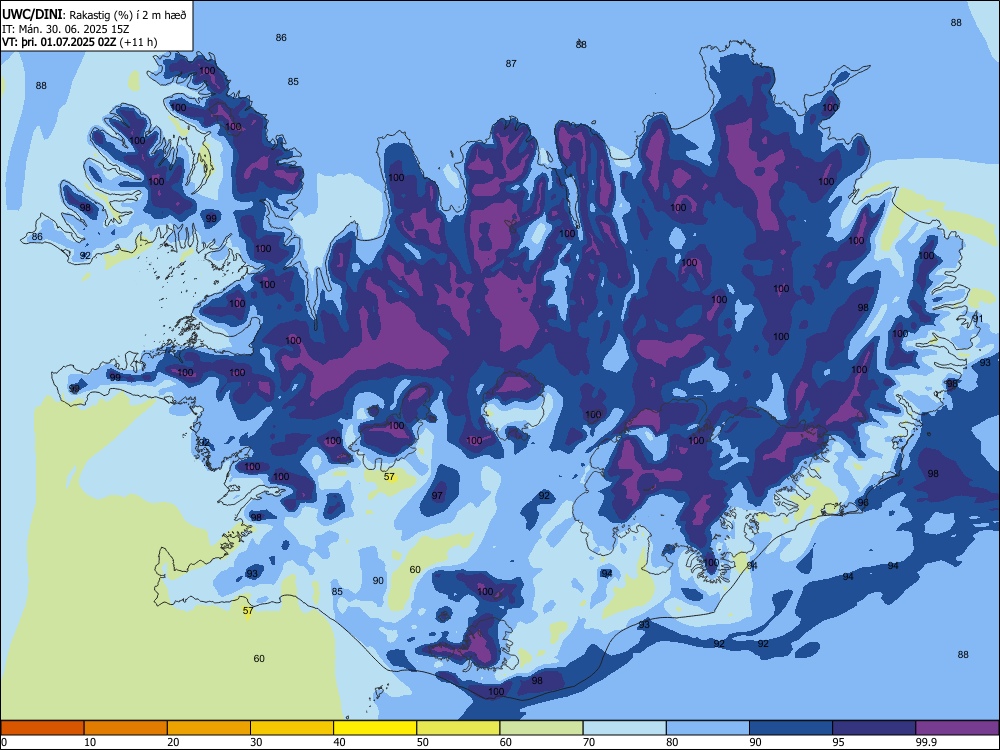
Task: Click the pale yellow 50–60 legend swatch
Action: tap(458, 728)
